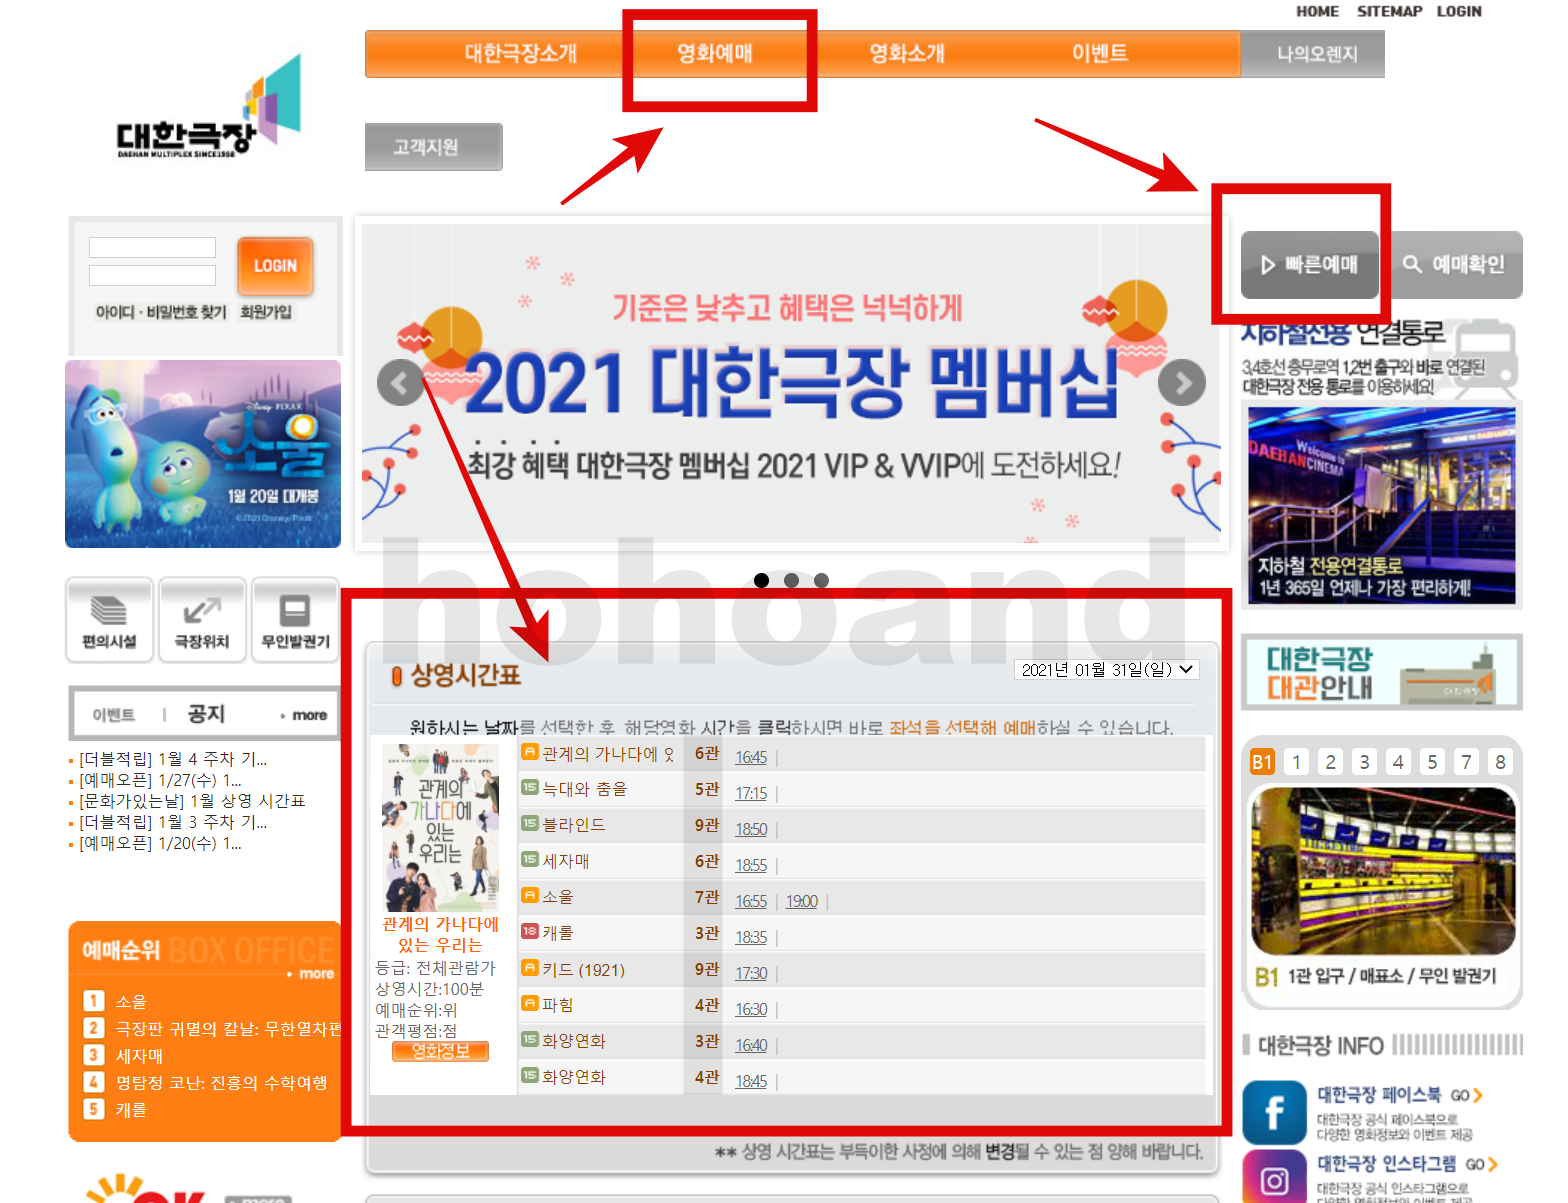Open notice [예매오픈] 1/27(수)
The width and height of the screenshot is (1568, 1203).
click(160, 780)
